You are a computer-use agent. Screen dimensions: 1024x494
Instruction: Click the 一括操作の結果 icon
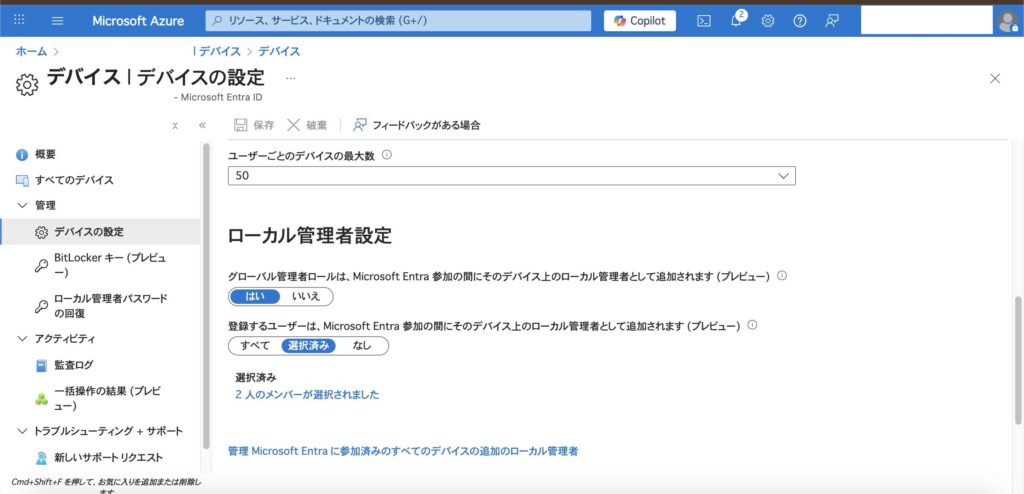click(41, 399)
